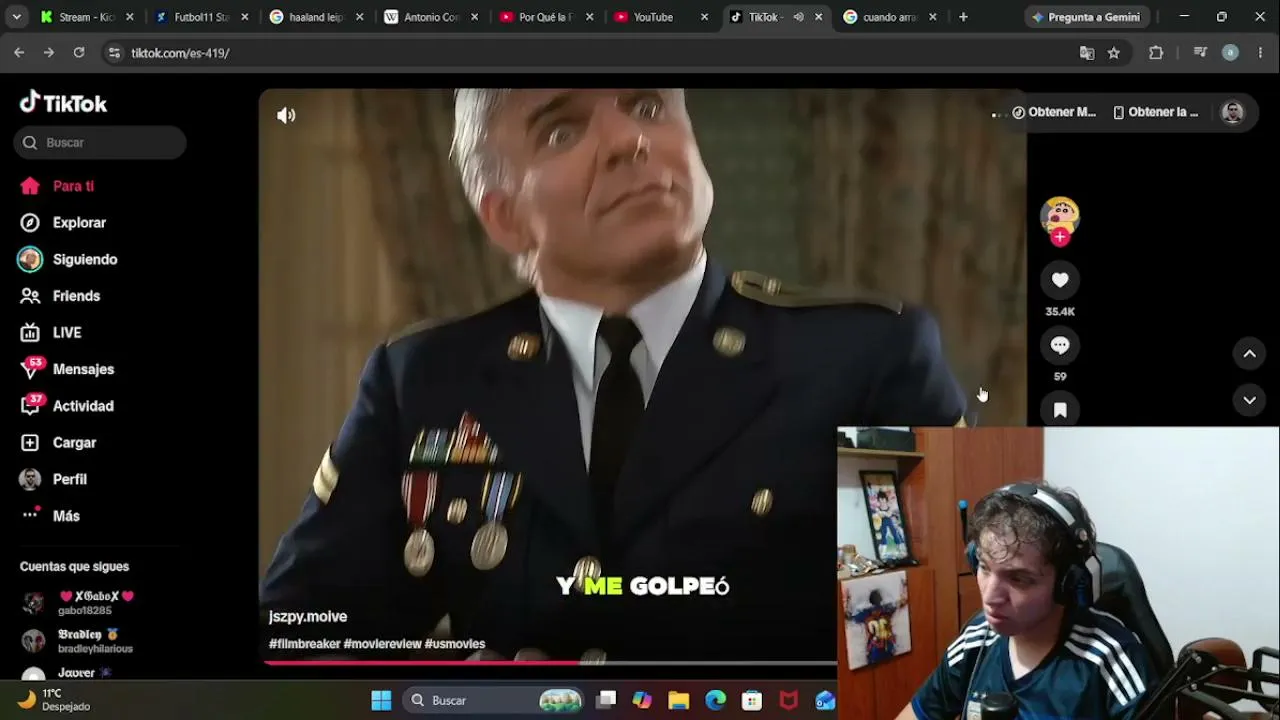
Task: Seek on the red video progress bar
Action: [x=550, y=662]
